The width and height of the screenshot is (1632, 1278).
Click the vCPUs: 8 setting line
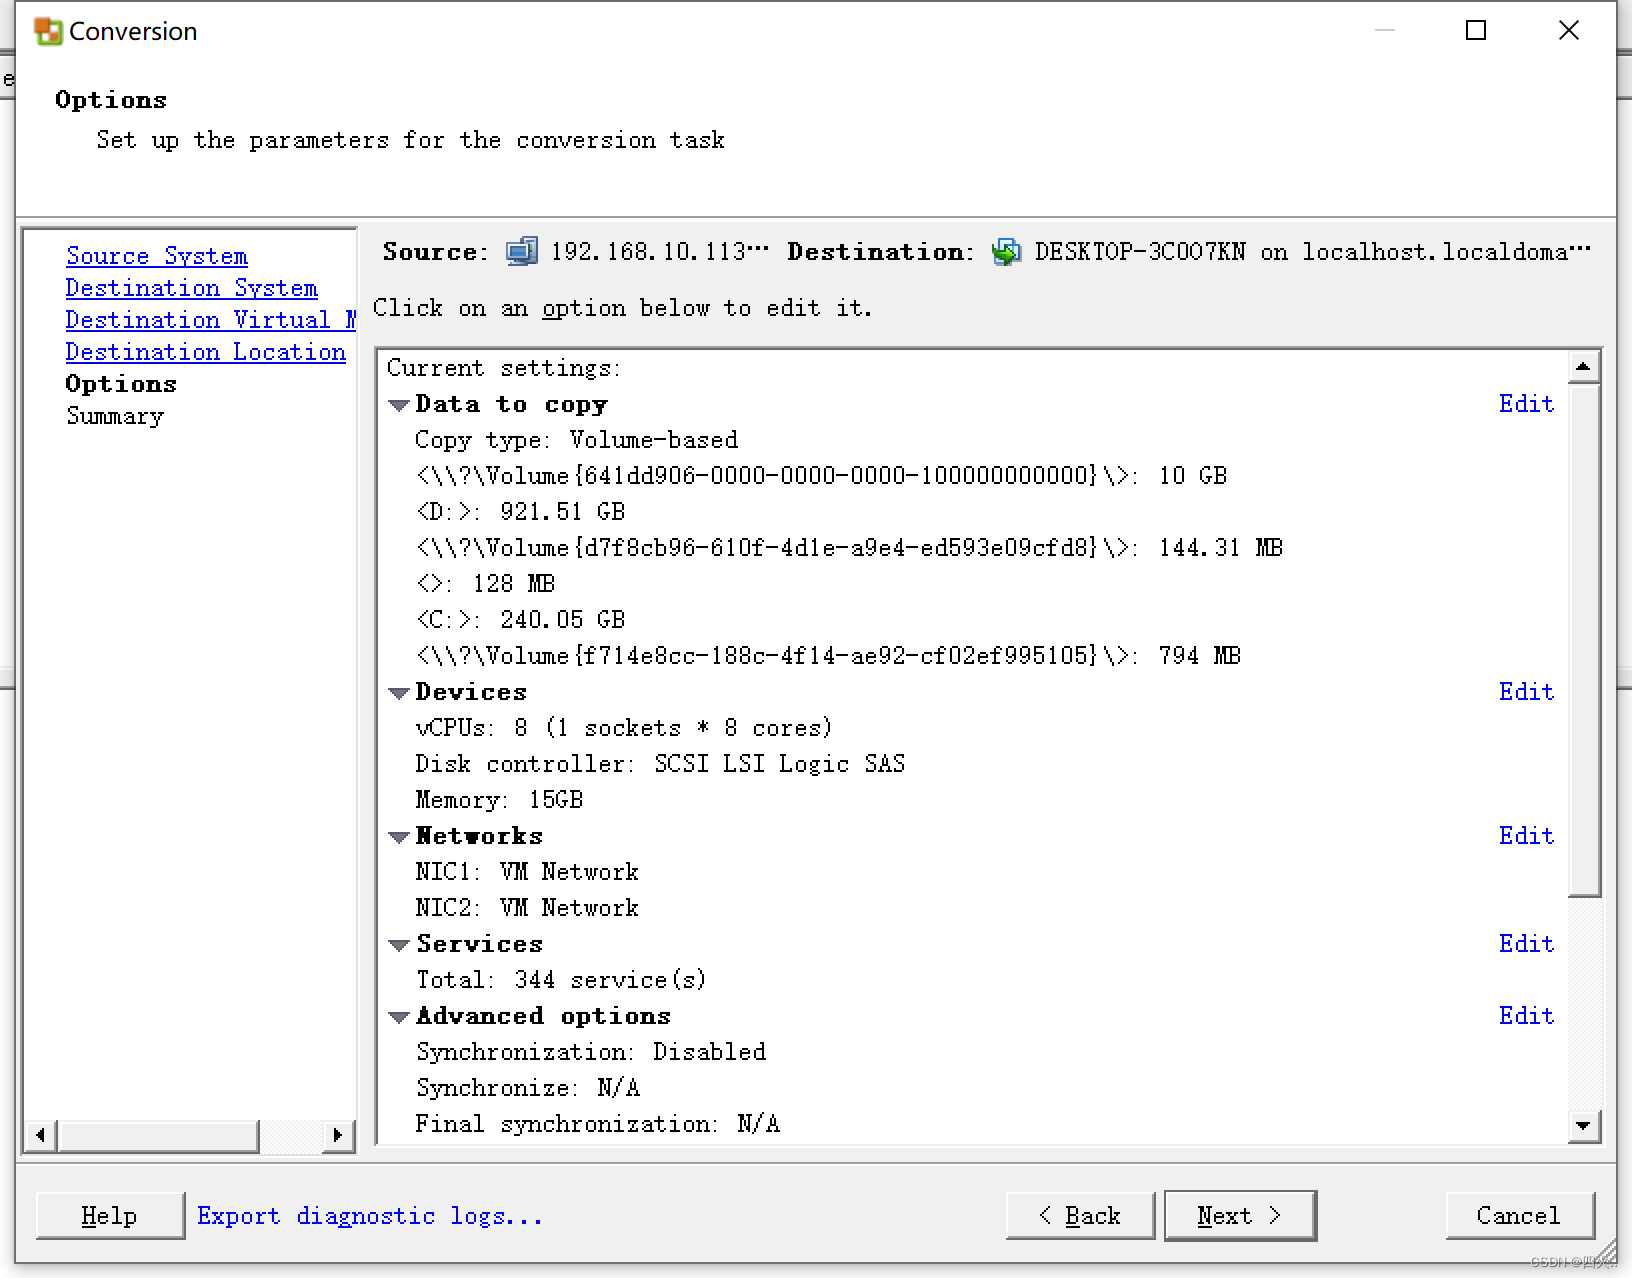click(624, 728)
